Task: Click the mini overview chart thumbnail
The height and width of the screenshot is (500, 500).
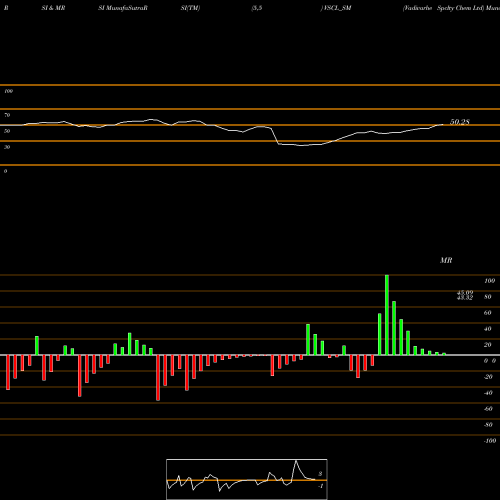Action: [247, 479]
